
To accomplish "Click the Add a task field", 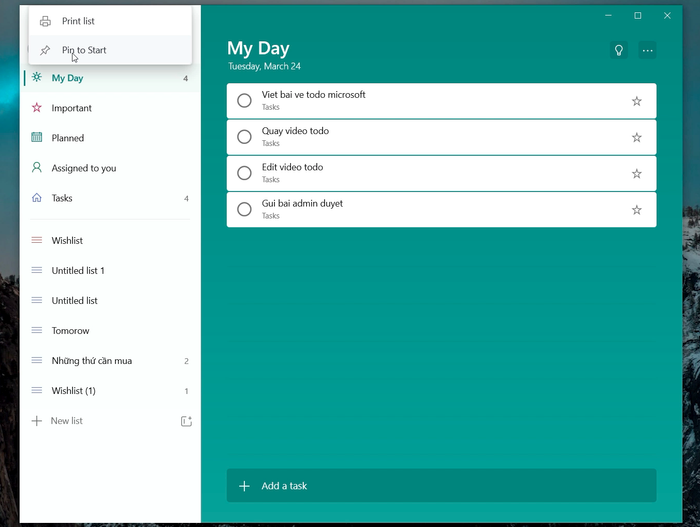I will coord(442,485).
